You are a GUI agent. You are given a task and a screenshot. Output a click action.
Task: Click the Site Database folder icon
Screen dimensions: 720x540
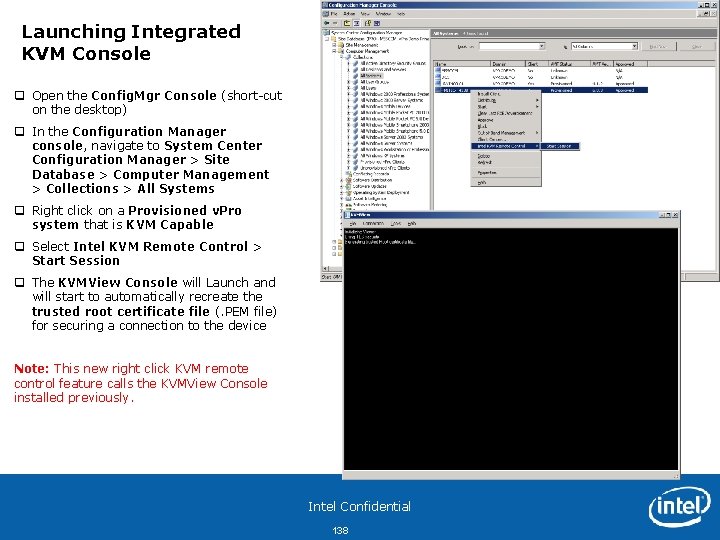tap(334, 39)
